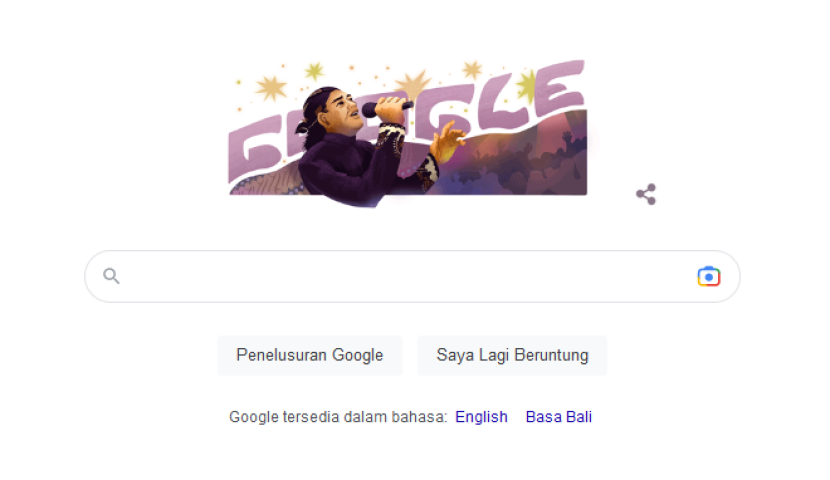Click the magnifying glass search icon
The image size is (830, 480).
(x=111, y=276)
